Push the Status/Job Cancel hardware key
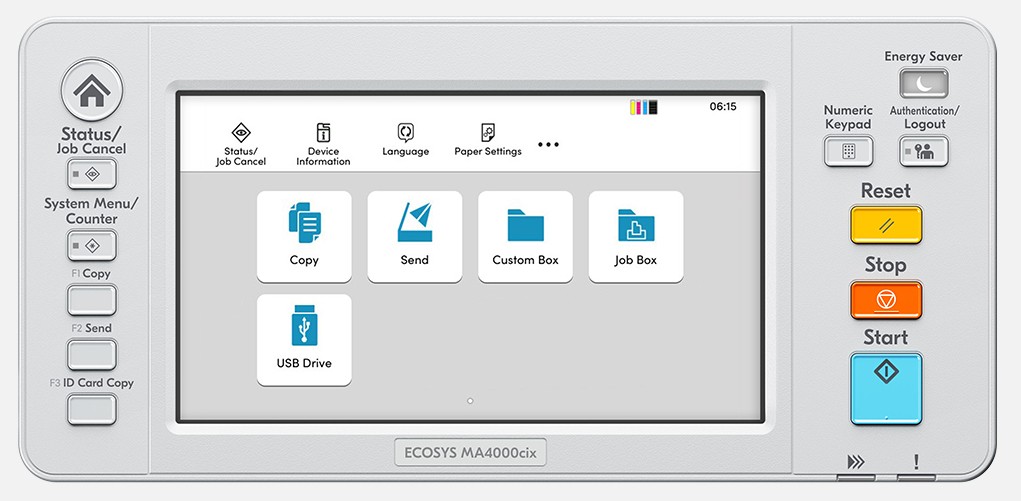 tap(92, 174)
